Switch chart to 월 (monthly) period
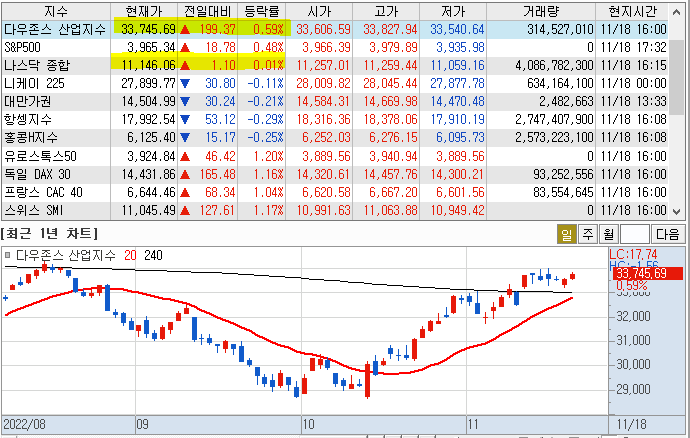Screen dimensions: 690x438 tap(609, 234)
